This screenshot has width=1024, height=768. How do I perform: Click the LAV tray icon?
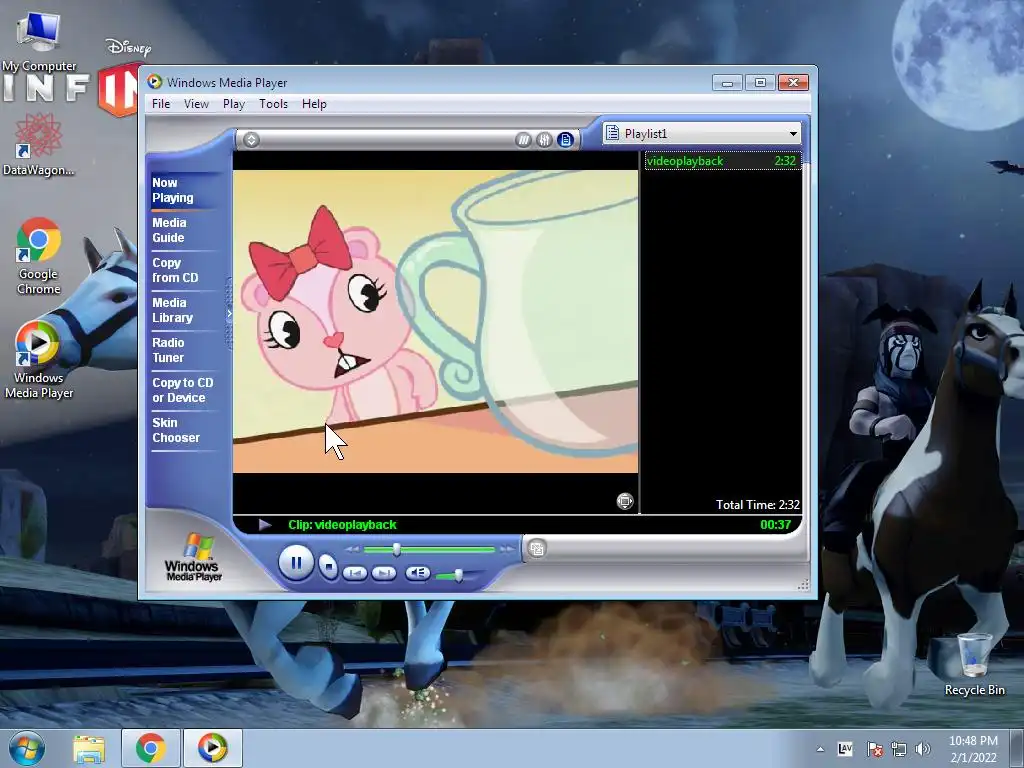tap(845, 749)
